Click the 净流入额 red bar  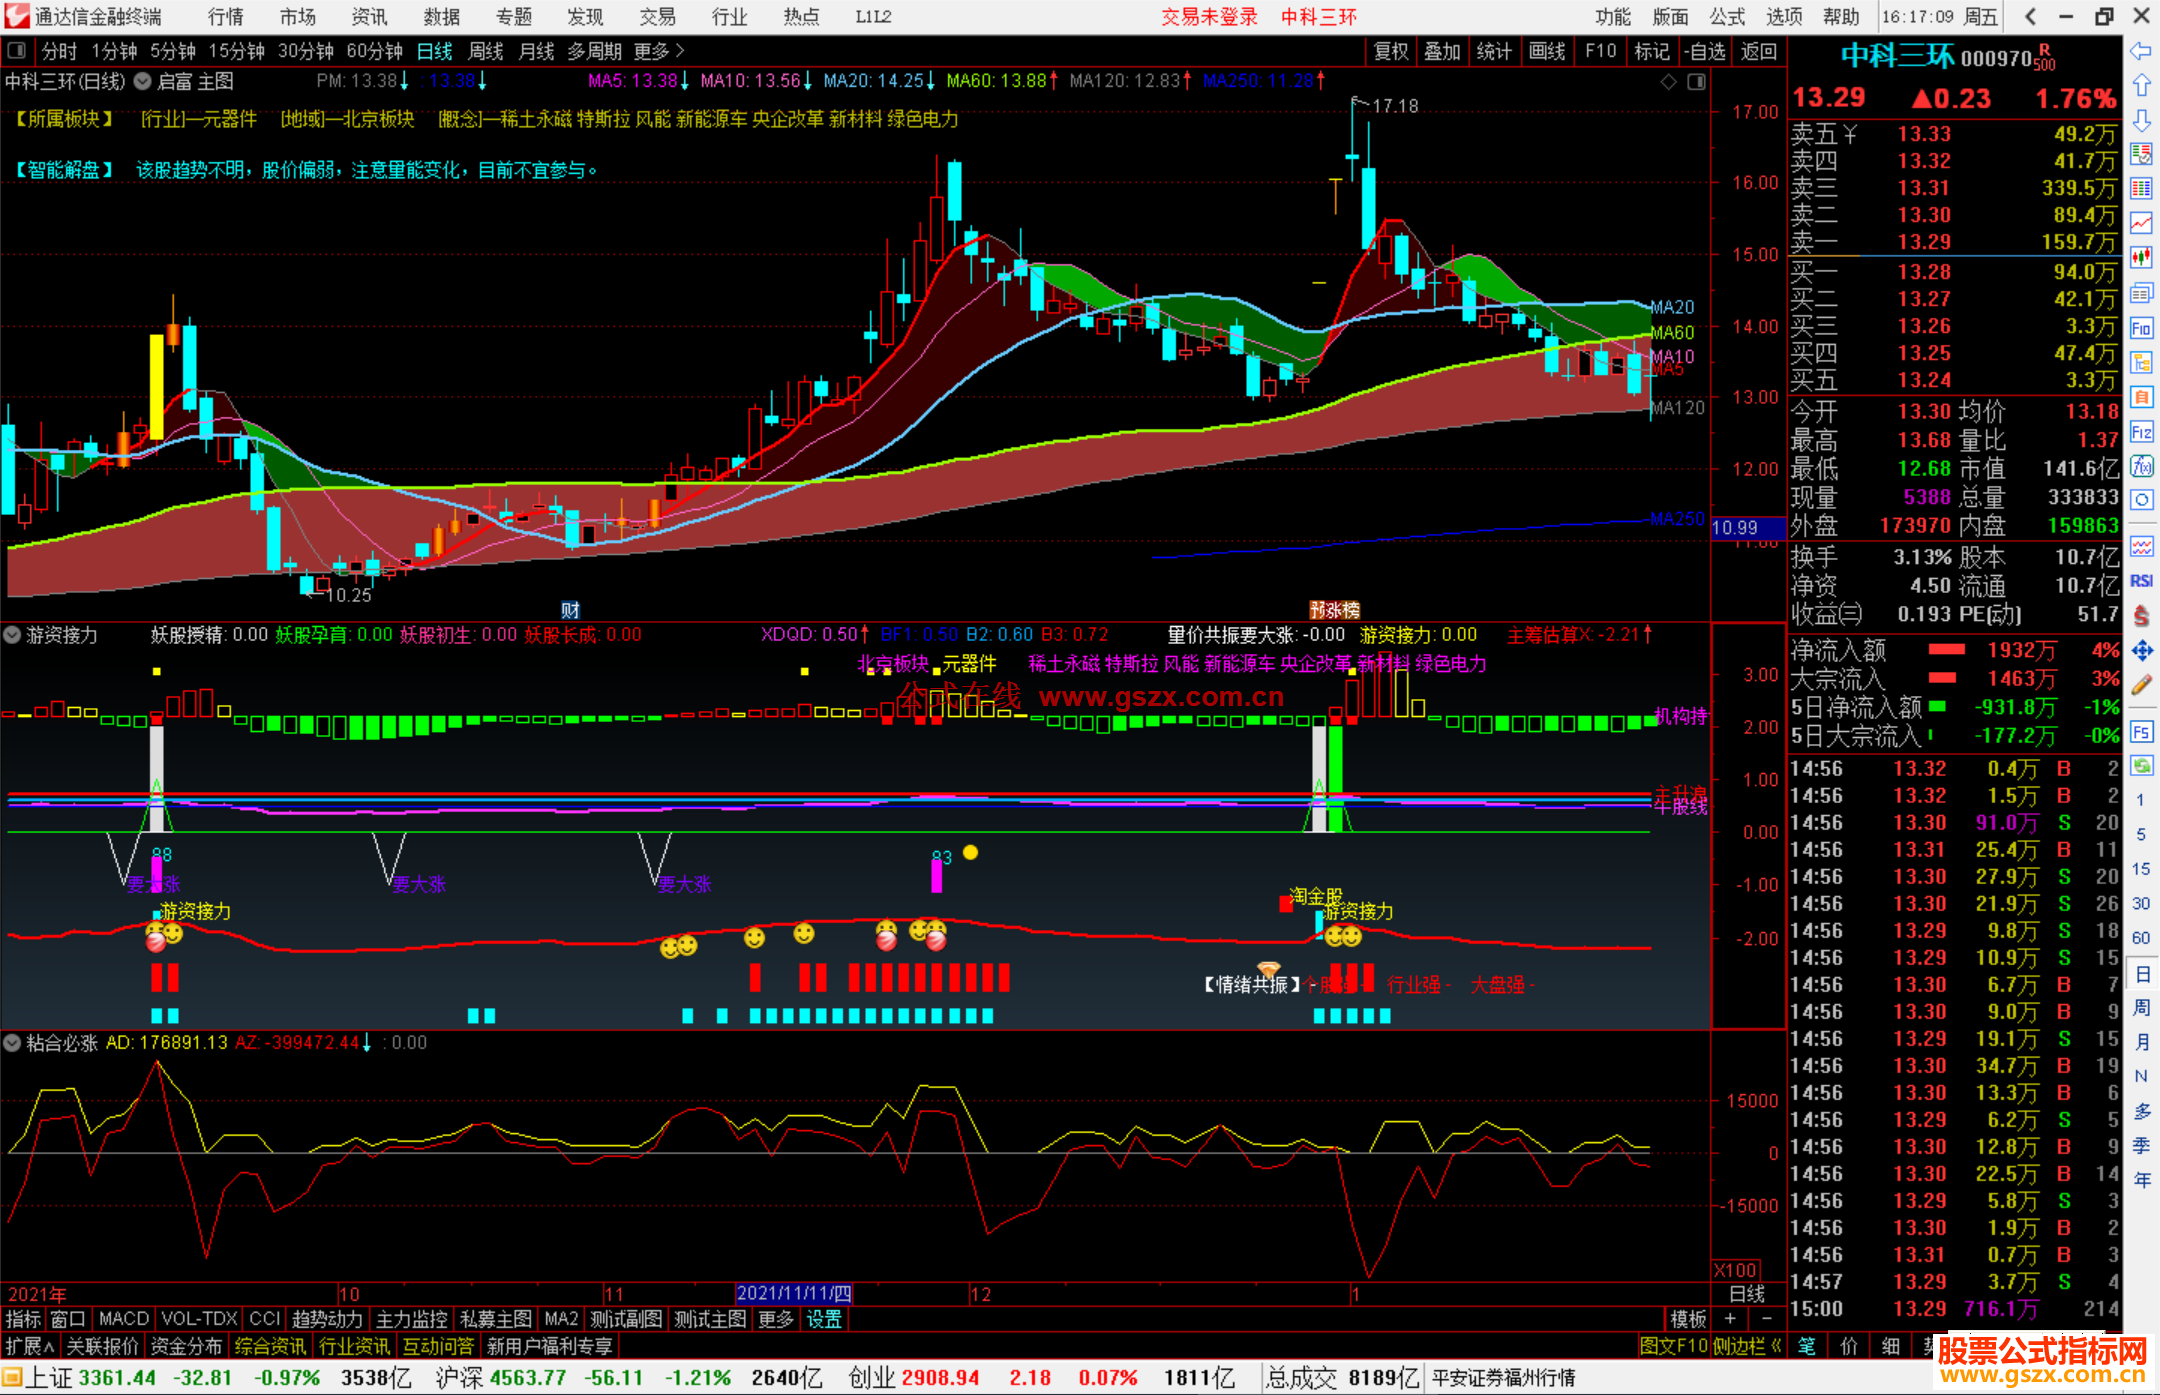click(x=1946, y=650)
